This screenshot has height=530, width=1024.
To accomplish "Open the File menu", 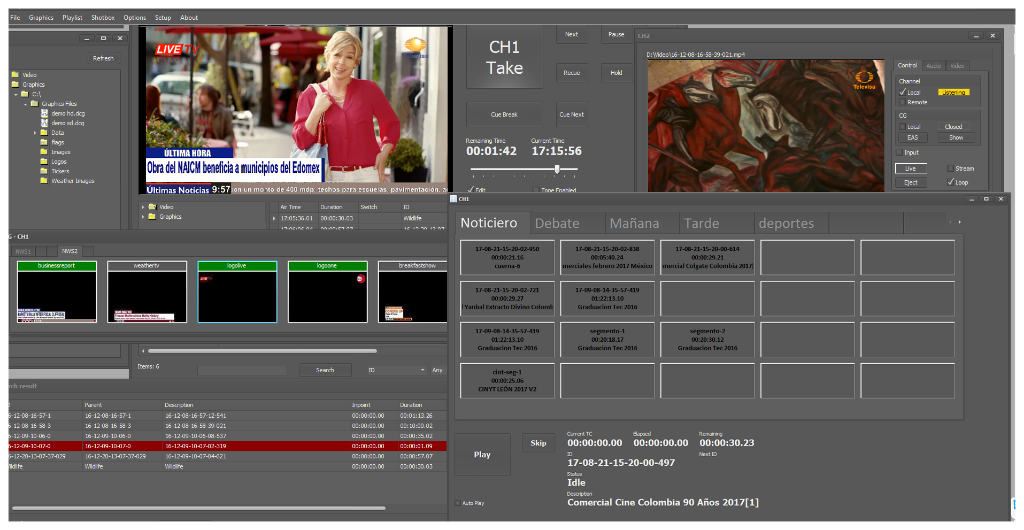I will tap(15, 18).
